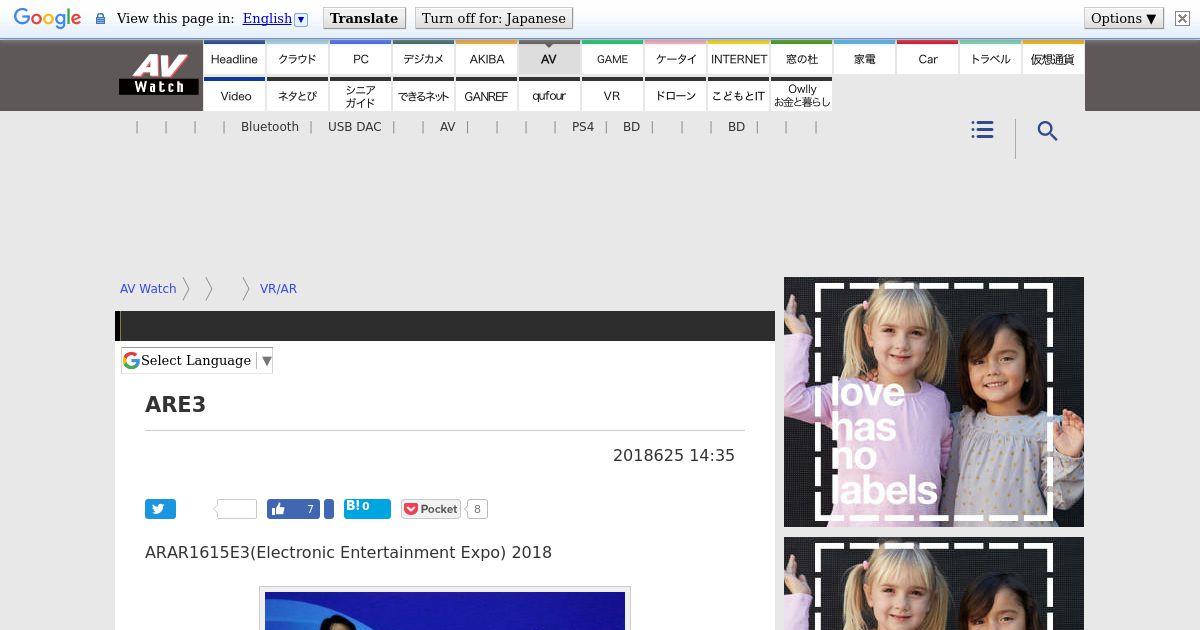
Task: Open the hamburger list menu icon
Action: (982, 130)
